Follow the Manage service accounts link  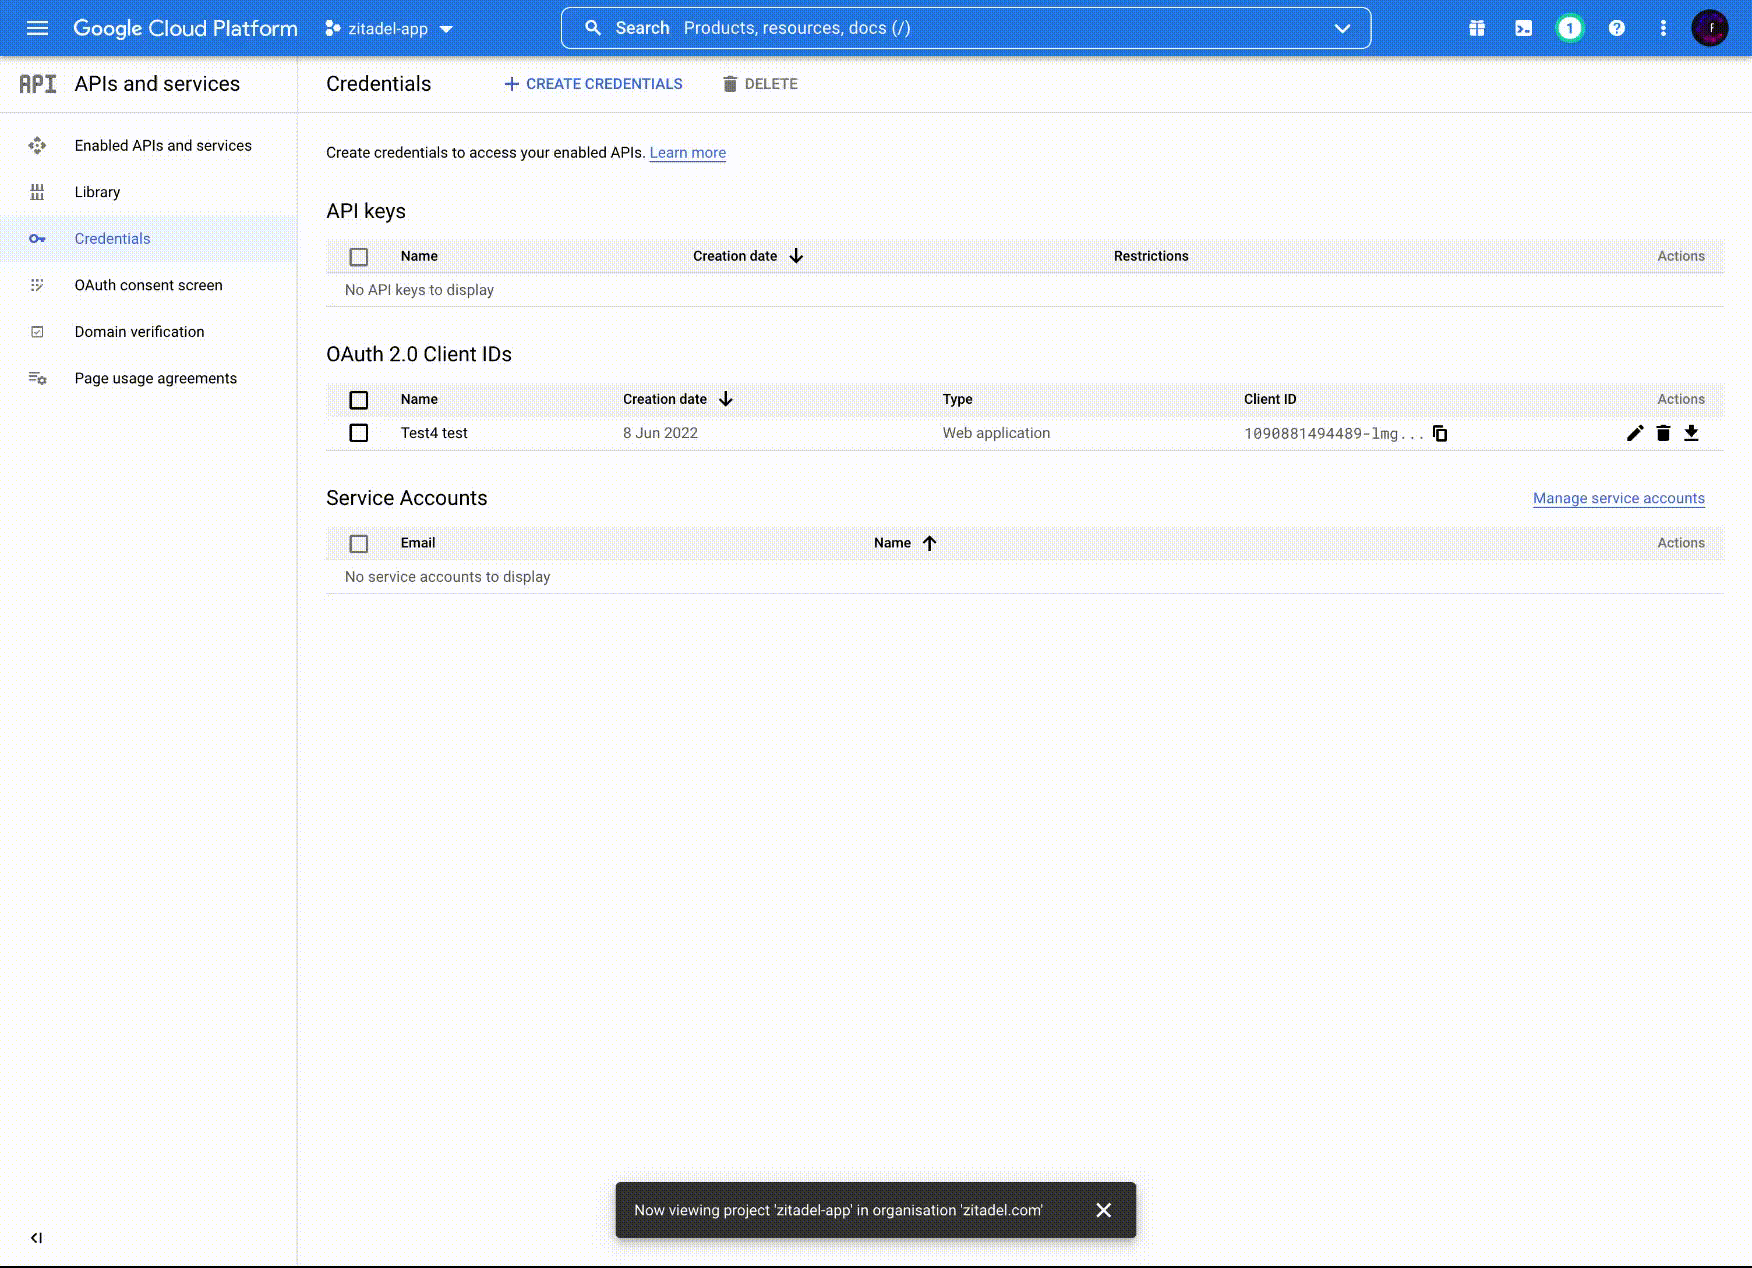click(x=1618, y=498)
